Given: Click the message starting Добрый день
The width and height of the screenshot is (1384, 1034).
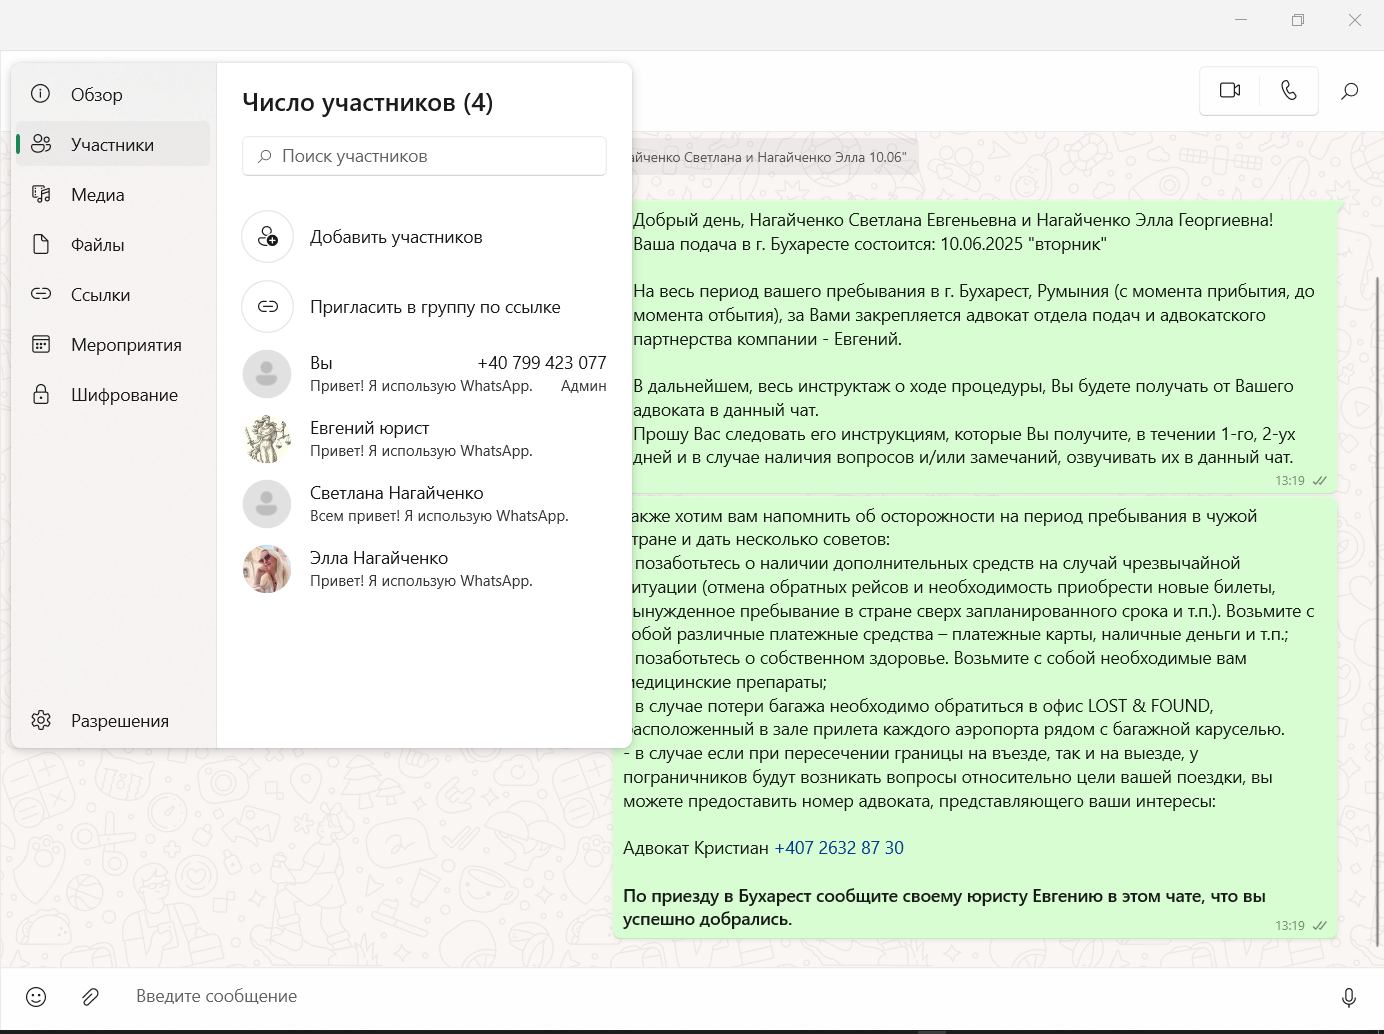Looking at the screenshot, I should click(985, 347).
